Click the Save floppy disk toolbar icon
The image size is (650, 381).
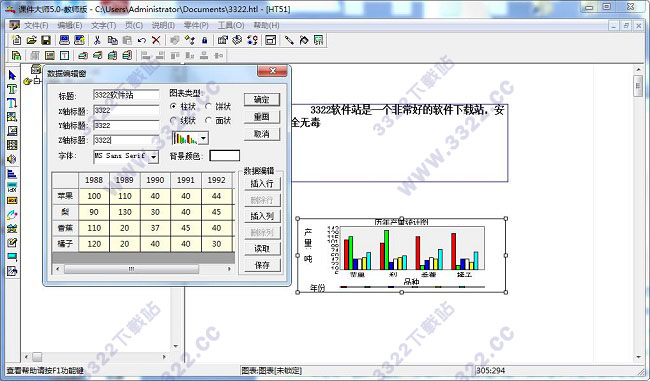[46, 40]
